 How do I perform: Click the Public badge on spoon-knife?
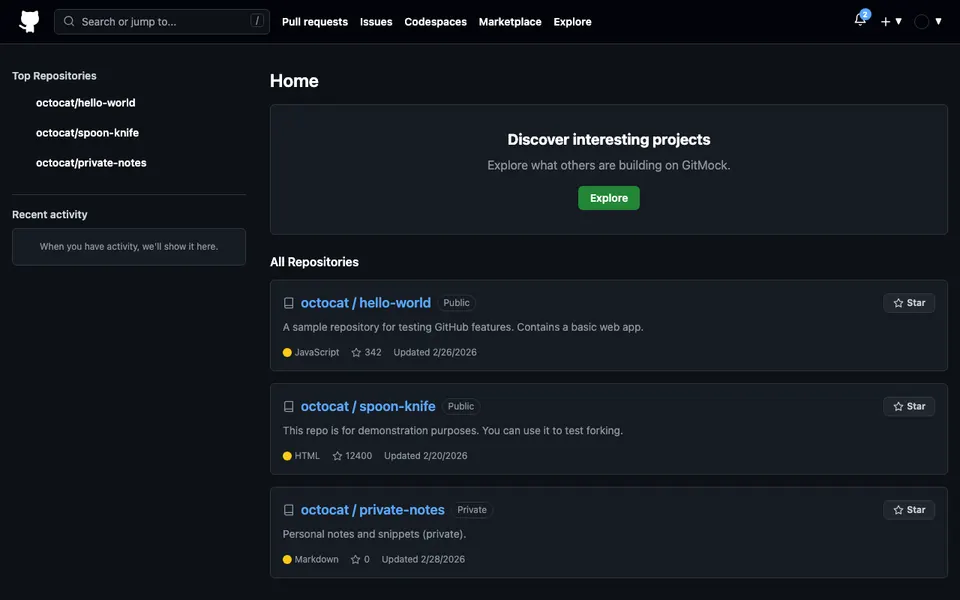click(x=460, y=406)
